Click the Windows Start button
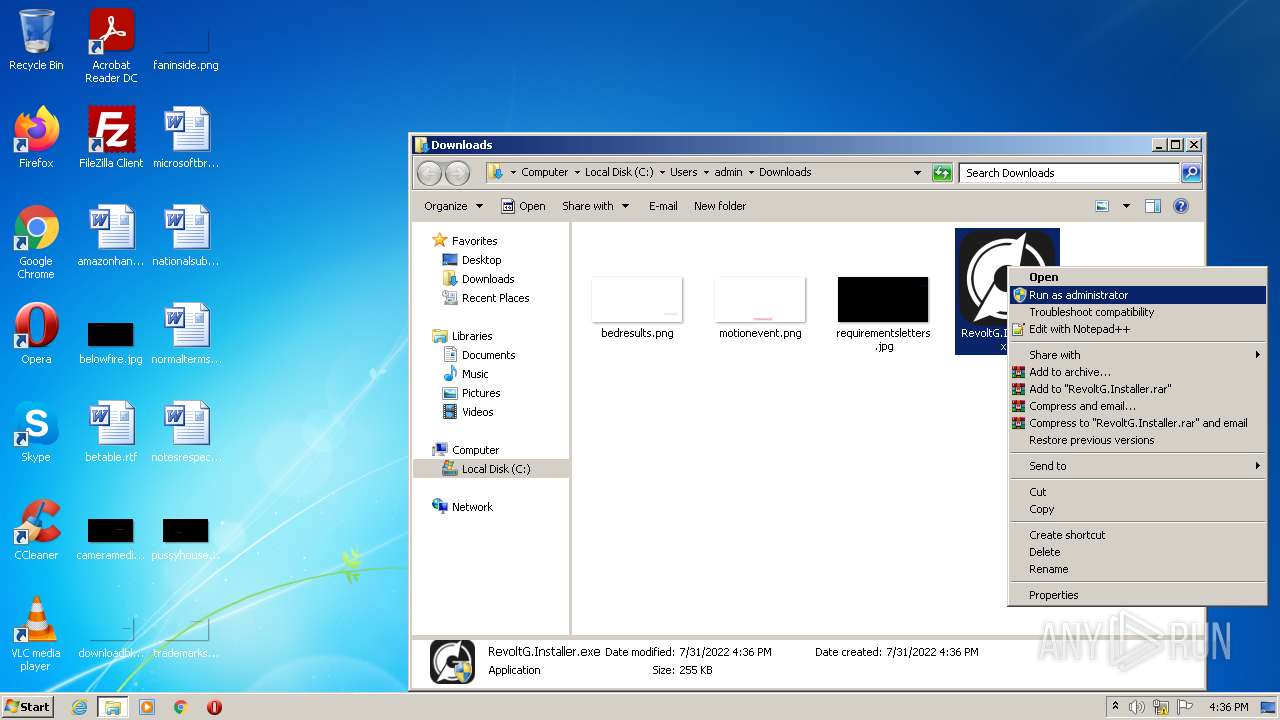 27,707
